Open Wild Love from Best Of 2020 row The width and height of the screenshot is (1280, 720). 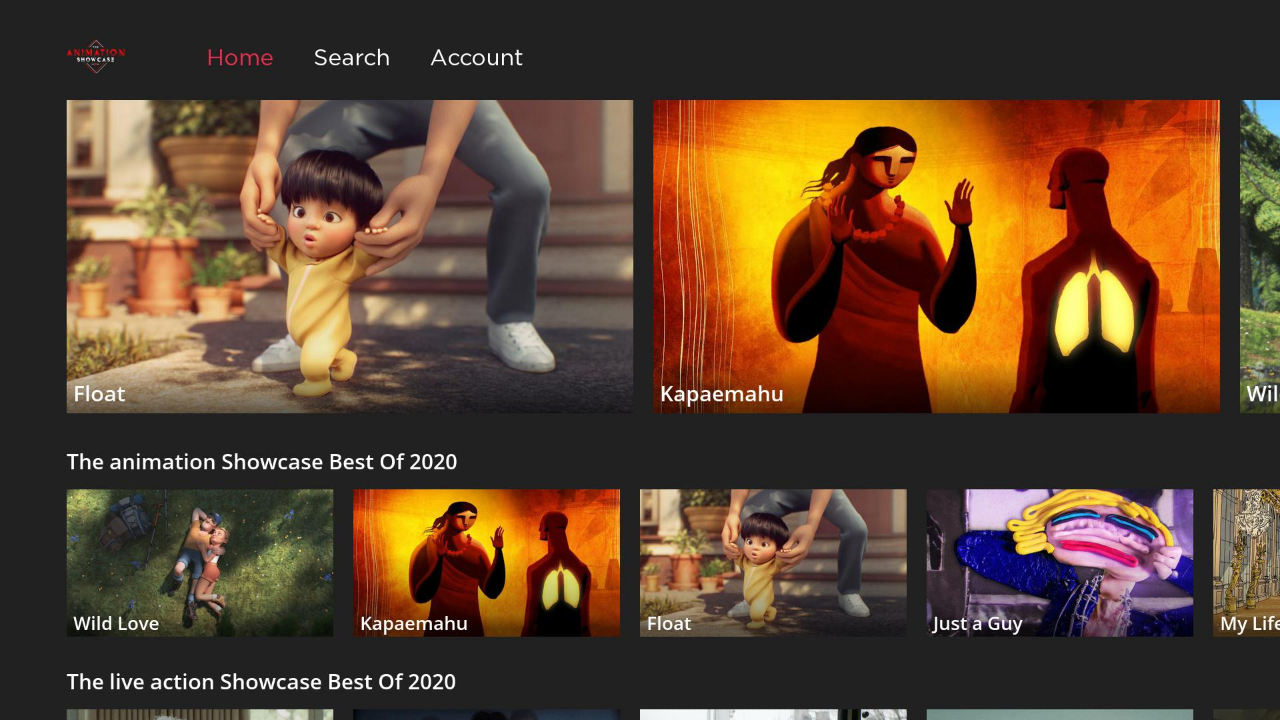point(199,562)
